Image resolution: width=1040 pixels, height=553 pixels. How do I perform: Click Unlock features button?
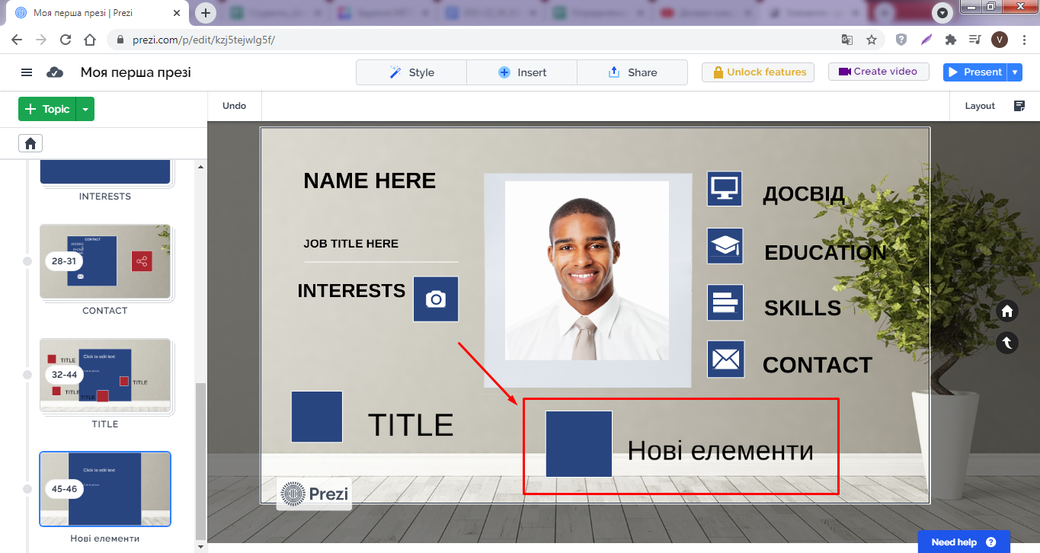point(758,72)
